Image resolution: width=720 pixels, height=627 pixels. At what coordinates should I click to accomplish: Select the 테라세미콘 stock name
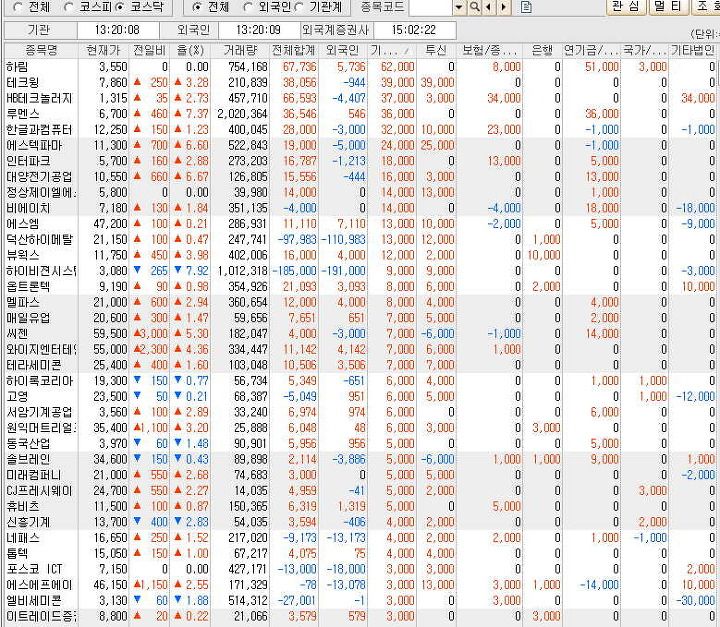34,365
